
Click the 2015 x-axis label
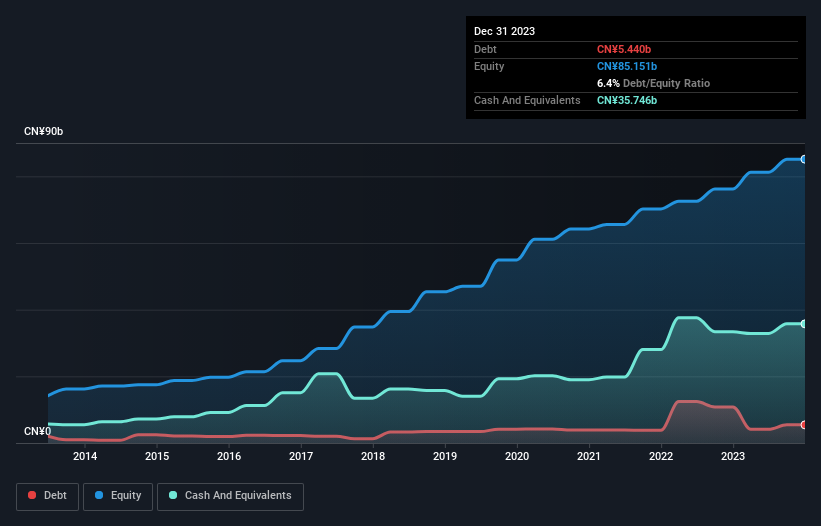pos(157,456)
